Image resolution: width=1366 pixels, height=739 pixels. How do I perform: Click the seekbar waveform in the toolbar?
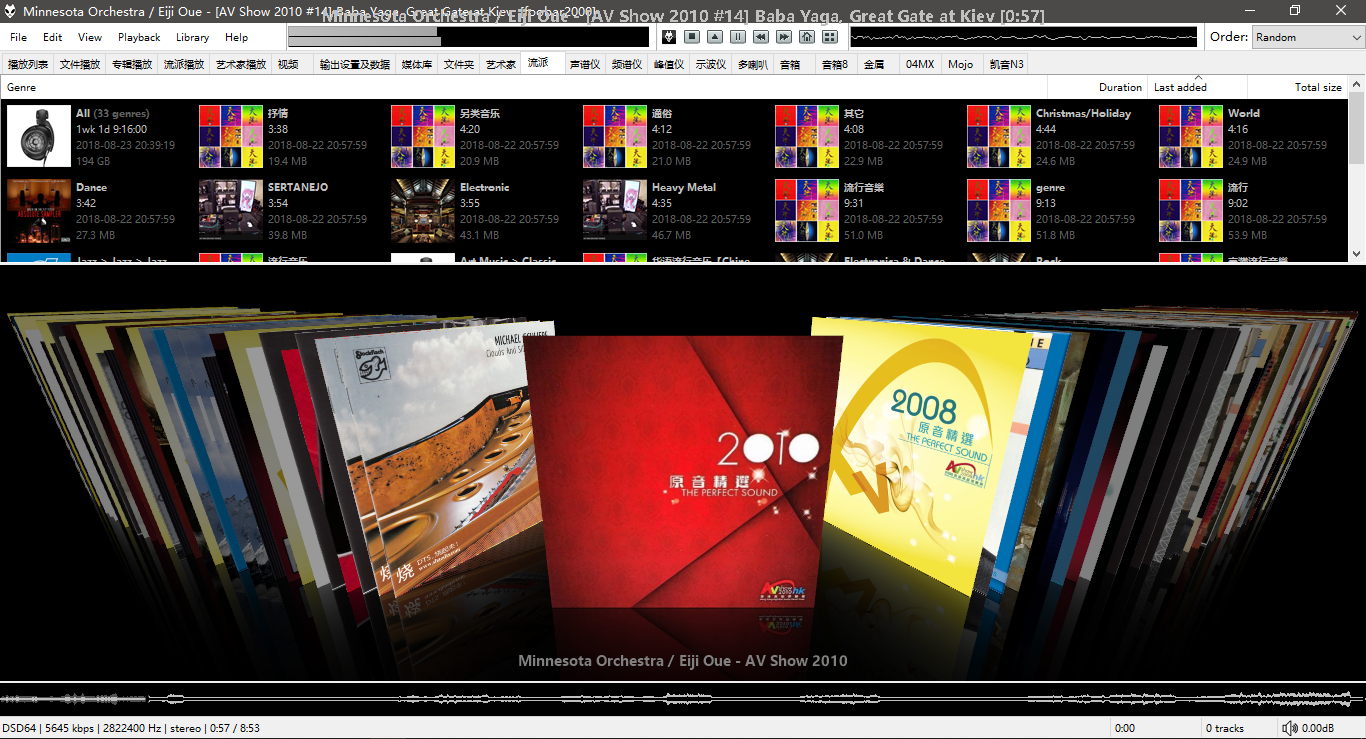[1023, 37]
